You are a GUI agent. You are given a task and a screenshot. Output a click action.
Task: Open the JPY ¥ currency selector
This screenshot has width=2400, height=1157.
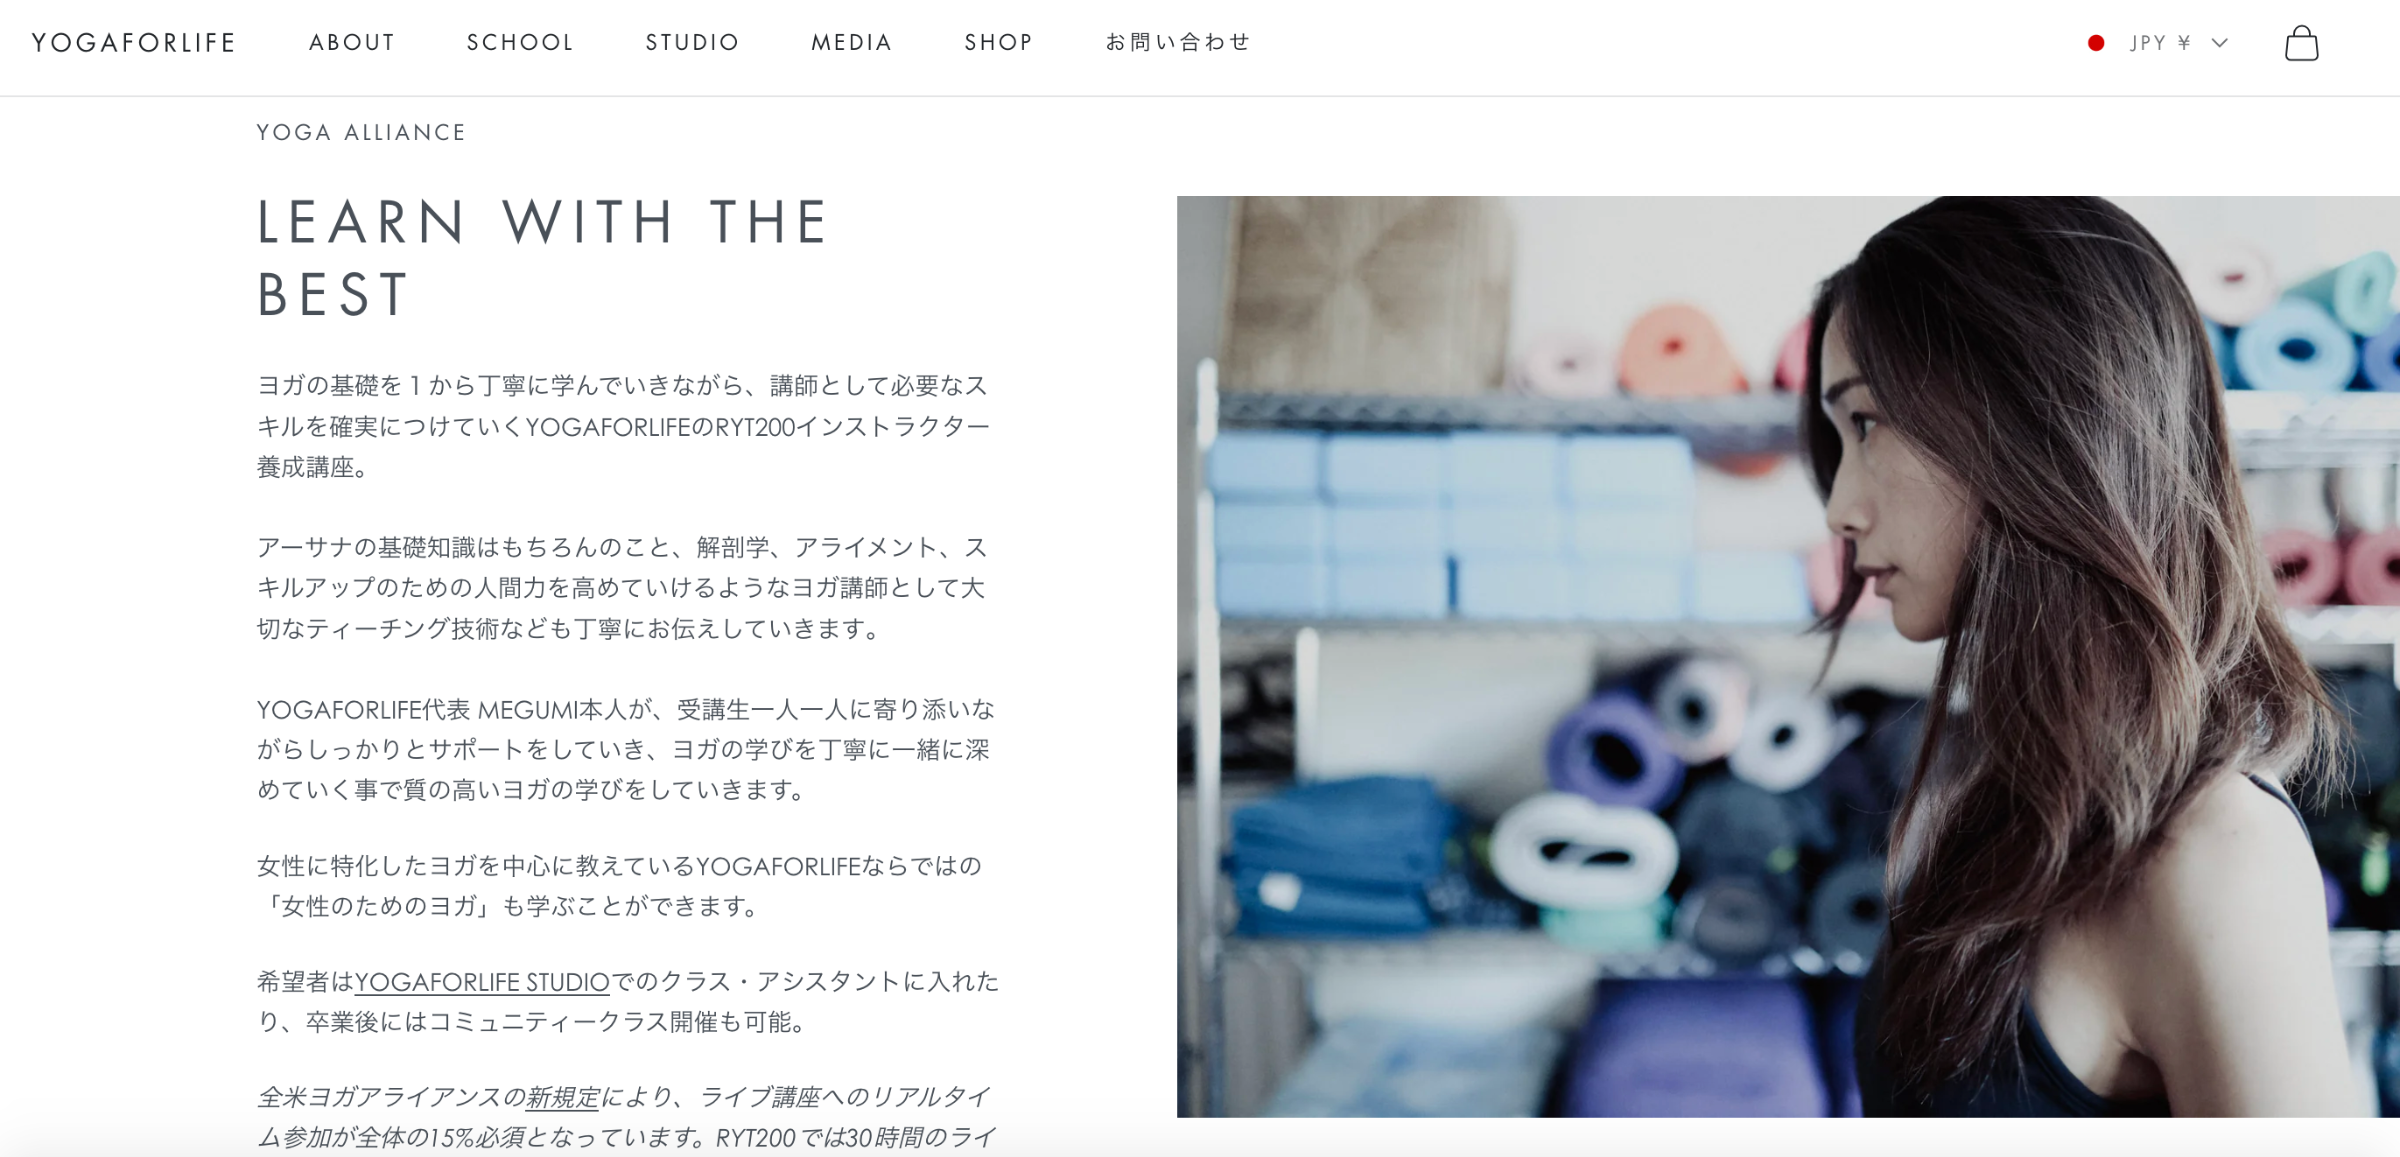pos(2160,43)
